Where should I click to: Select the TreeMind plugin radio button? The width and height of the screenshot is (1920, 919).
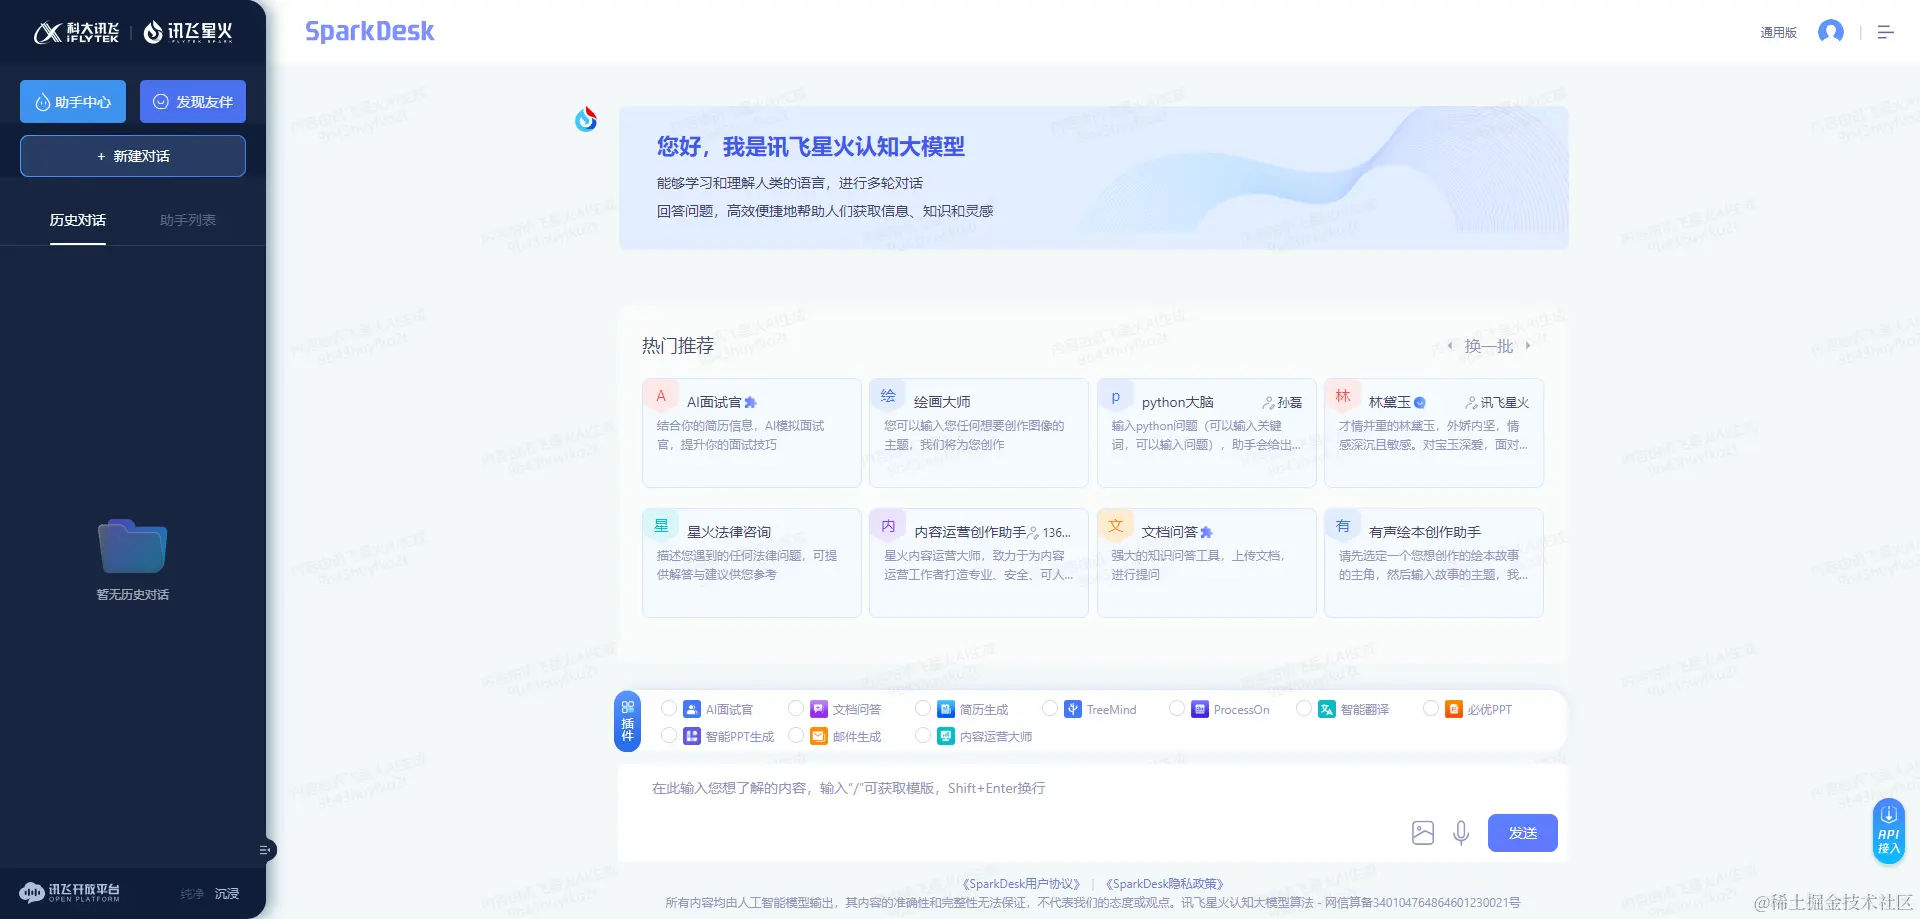pos(1050,708)
